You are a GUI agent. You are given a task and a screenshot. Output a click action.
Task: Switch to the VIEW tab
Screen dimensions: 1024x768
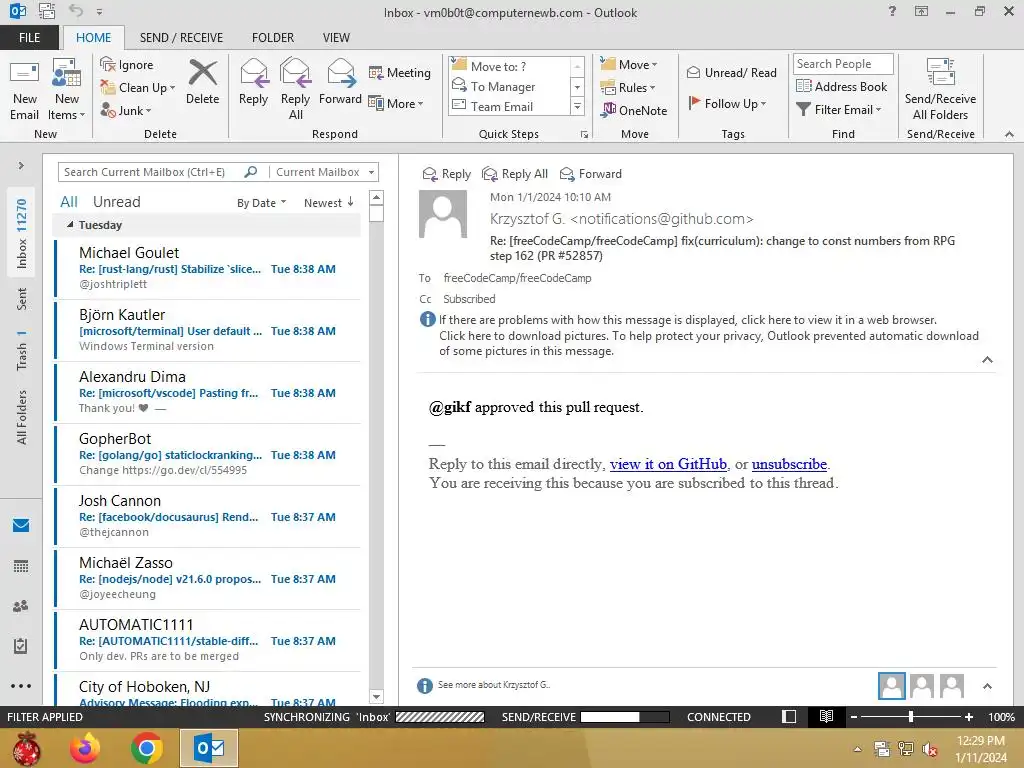coord(336,37)
